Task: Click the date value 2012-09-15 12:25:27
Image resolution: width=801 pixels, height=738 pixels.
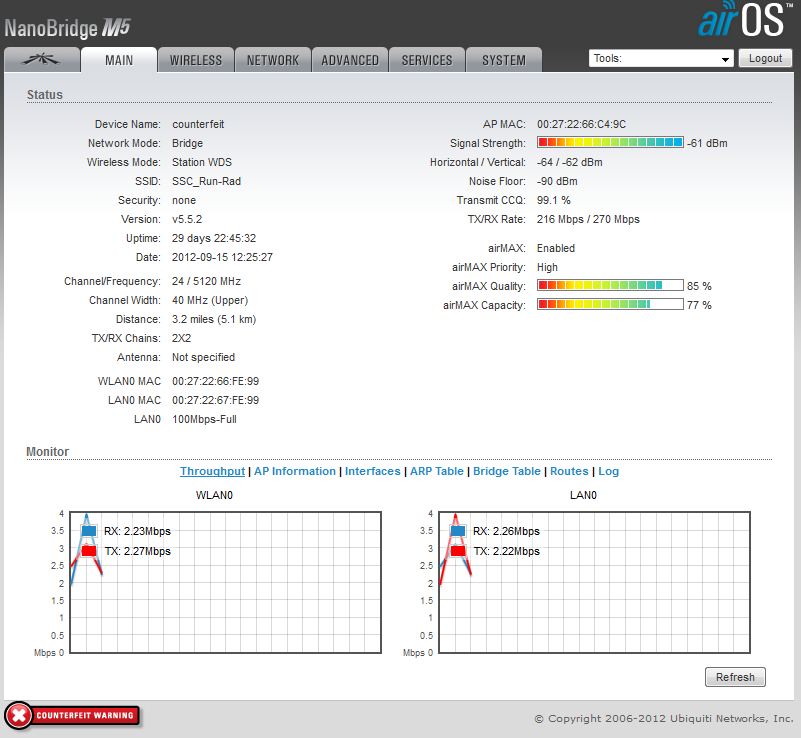Action: click(x=222, y=257)
